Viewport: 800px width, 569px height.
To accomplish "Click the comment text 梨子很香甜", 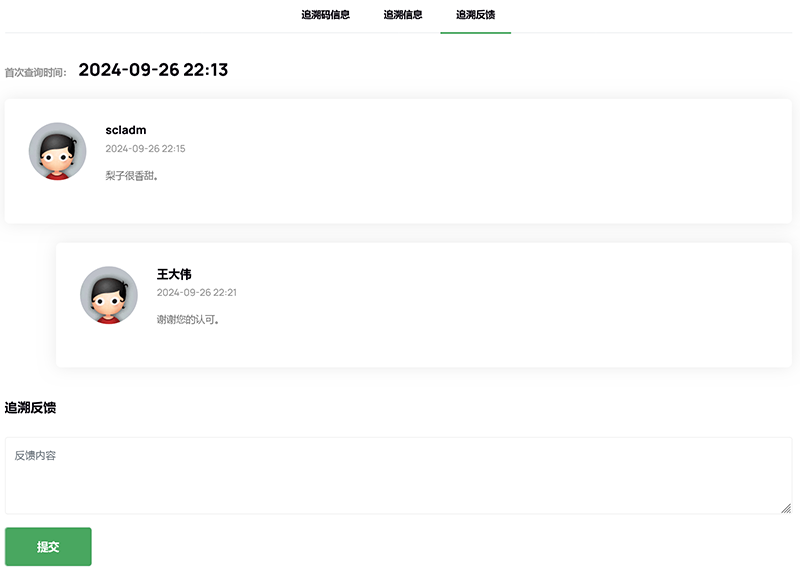I will [132, 176].
